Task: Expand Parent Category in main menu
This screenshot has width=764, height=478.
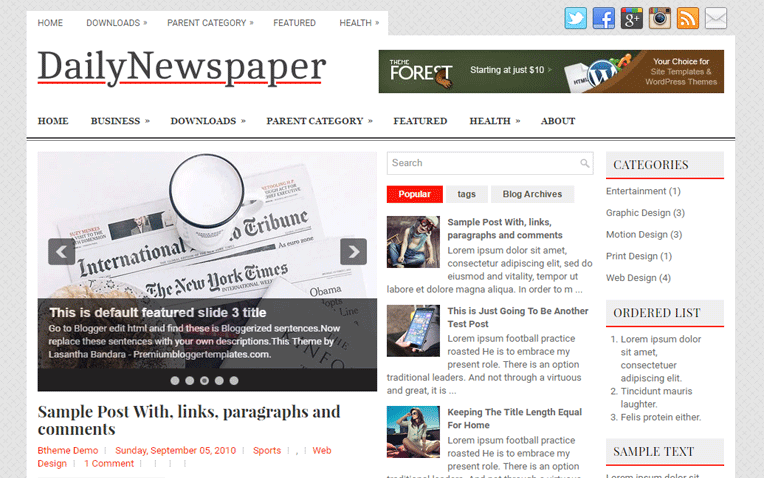Action: click(x=319, y=121)
